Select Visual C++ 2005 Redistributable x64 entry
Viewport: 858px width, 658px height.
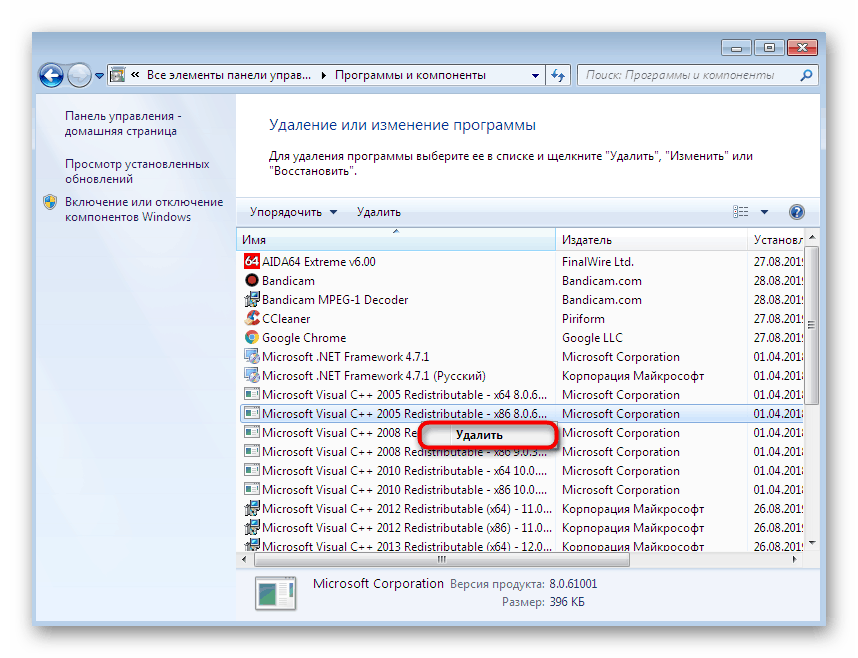point(404,395)
